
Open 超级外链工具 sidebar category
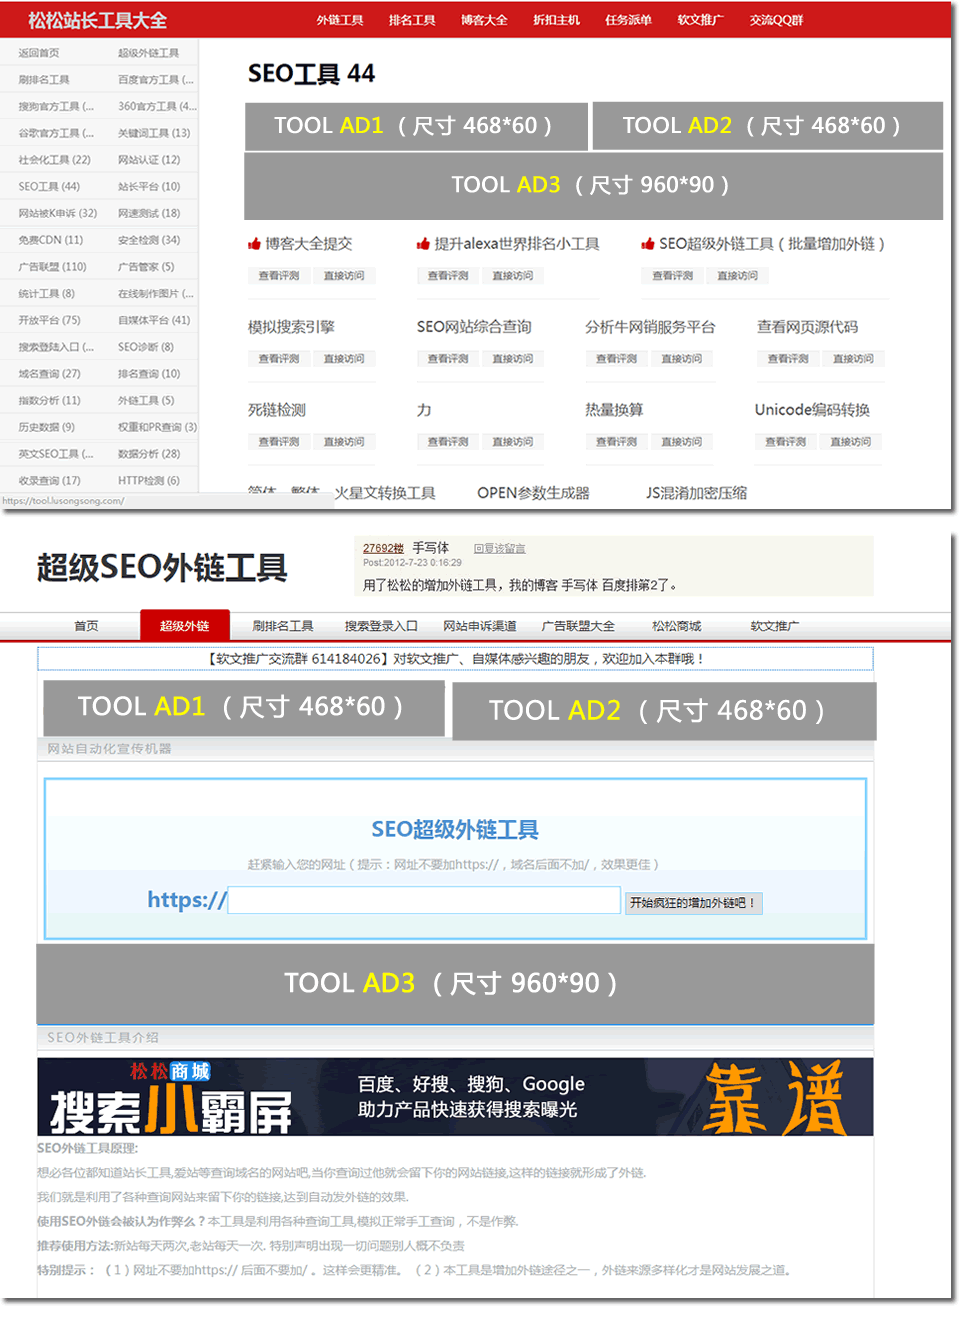tap(148, 53)
